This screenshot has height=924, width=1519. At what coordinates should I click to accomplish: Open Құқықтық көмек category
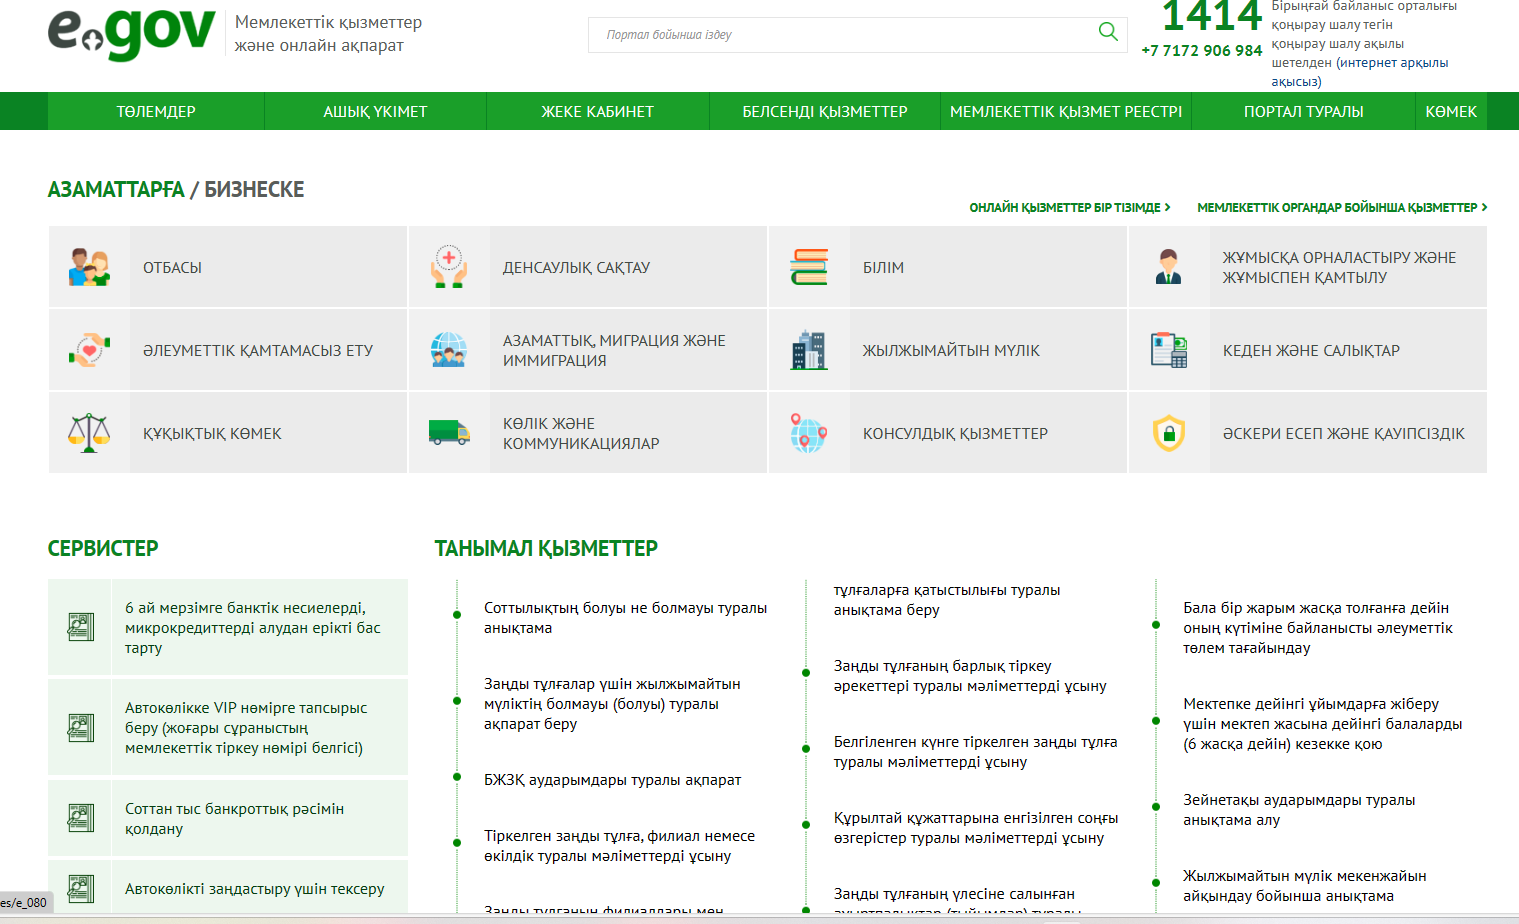pyautogui.click(x=228, y=433)
